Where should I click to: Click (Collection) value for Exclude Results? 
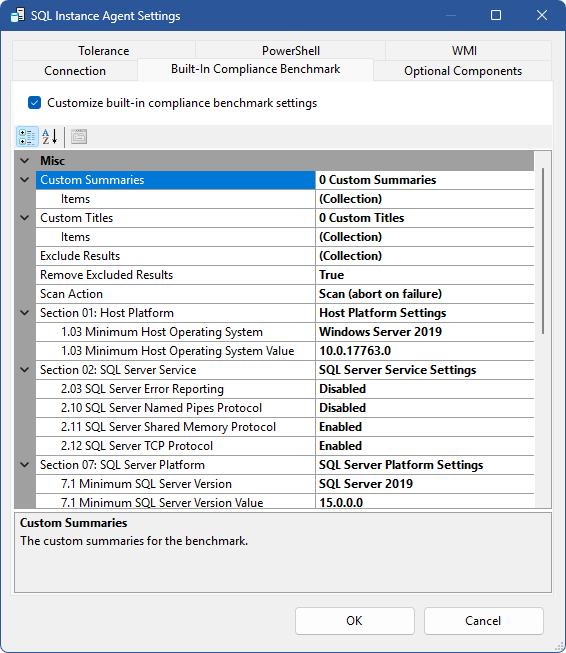point(425,256)
